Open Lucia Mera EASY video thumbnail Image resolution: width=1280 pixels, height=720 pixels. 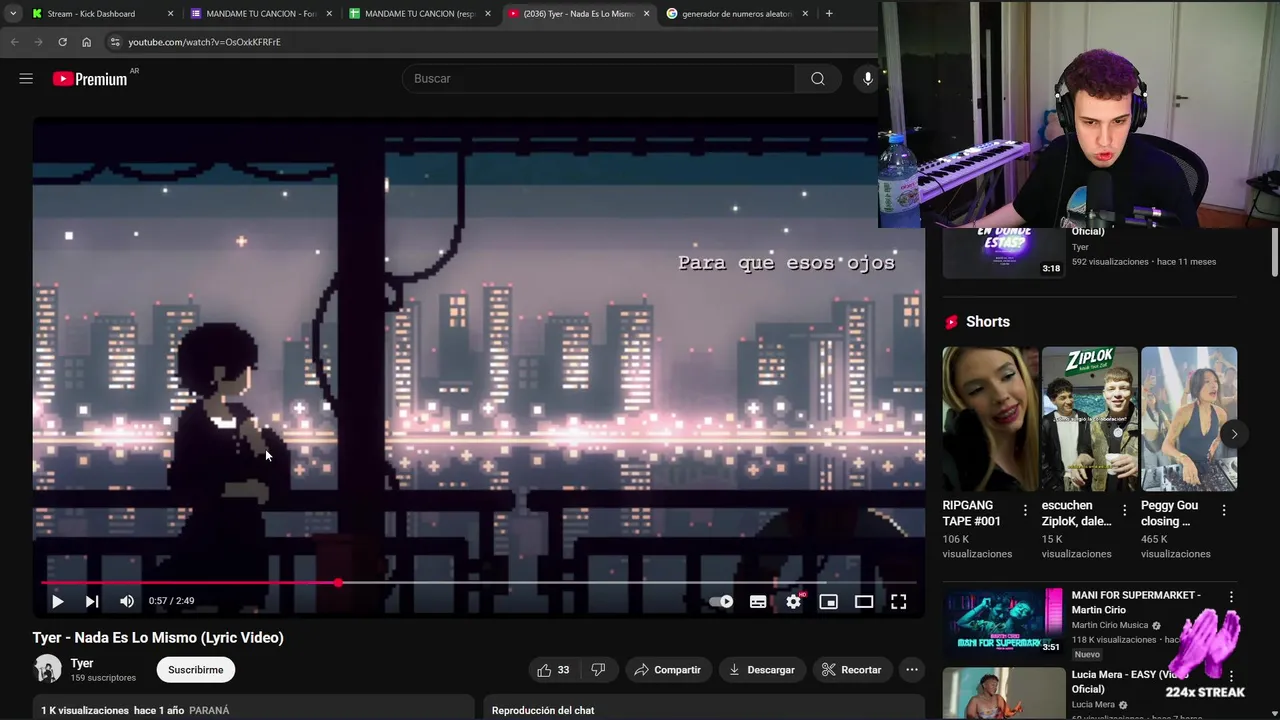pyautogui.click(x=1003, y=693)
